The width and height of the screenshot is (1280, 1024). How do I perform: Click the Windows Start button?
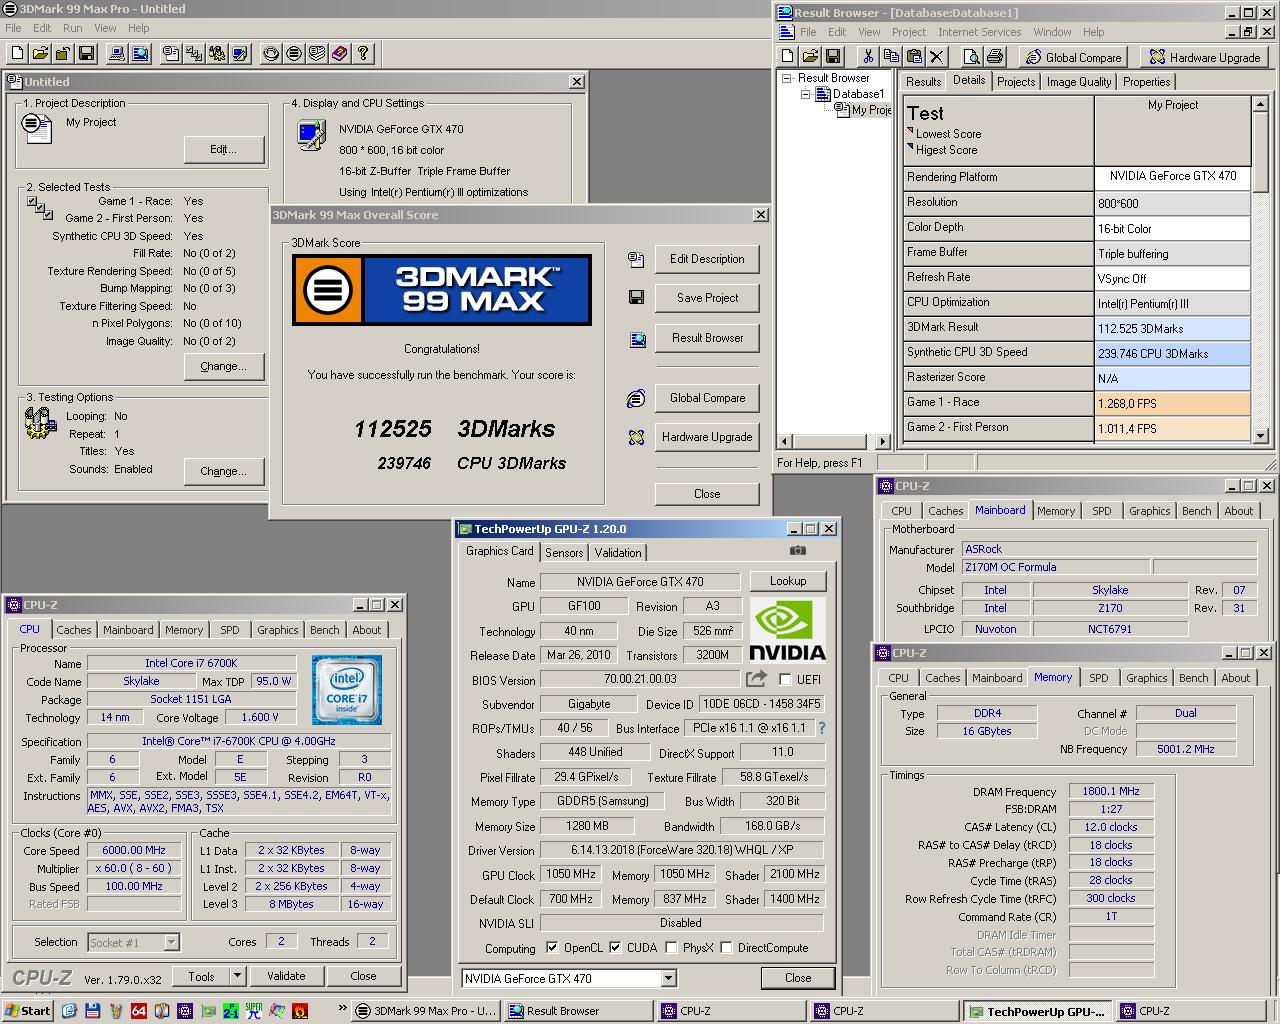click(27, 1011)
